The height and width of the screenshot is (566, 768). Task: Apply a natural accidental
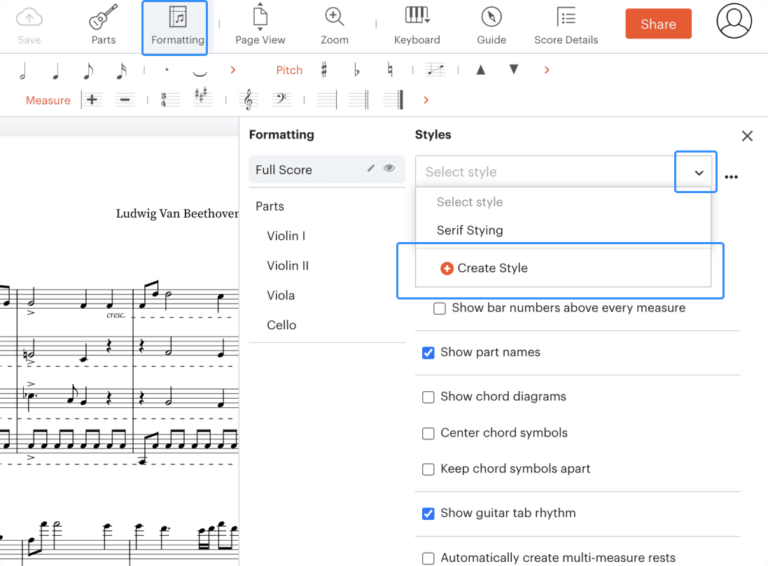390,70
